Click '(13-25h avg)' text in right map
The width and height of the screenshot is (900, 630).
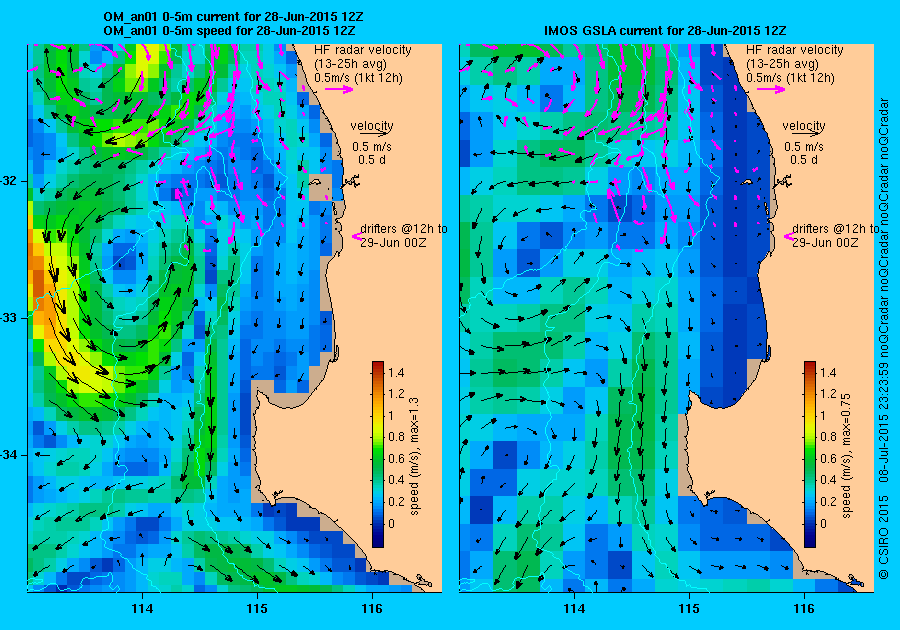783,64
